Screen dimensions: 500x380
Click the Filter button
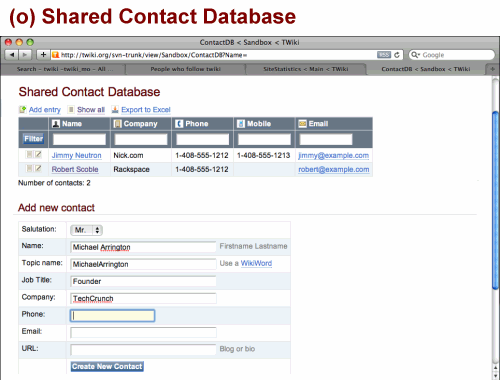pos(34,139)
